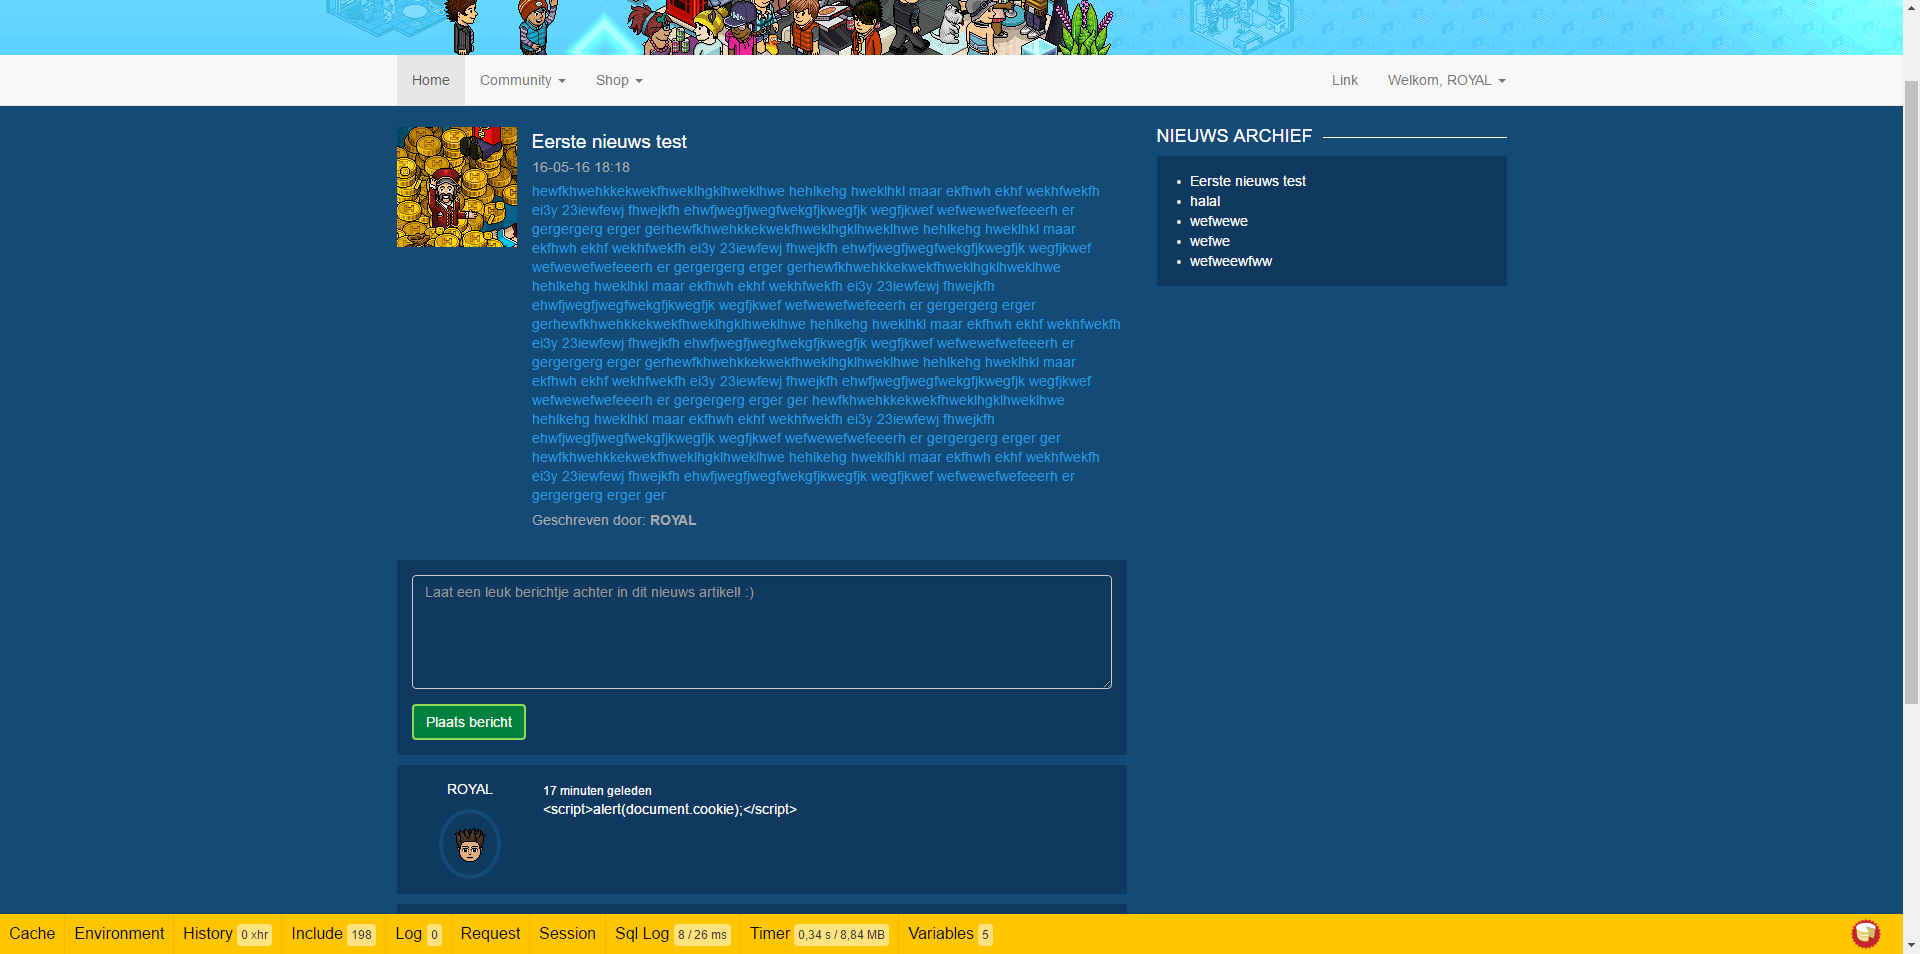Screen dimensions: 1920x954
Task: Open the Request debug panel
Action: pos(490,934)
